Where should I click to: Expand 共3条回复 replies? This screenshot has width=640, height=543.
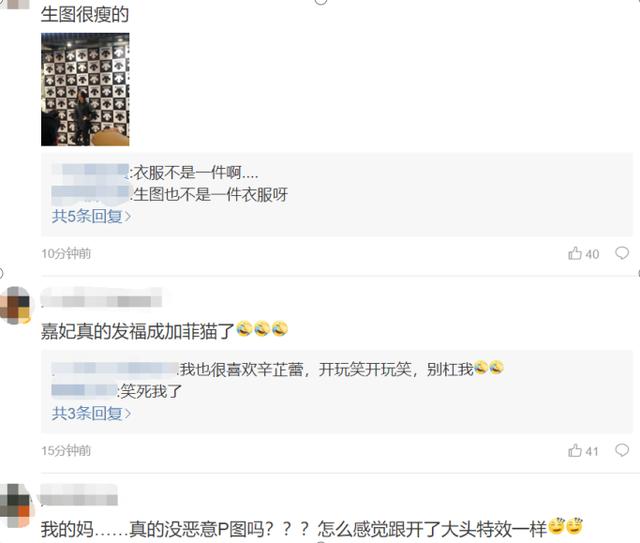91,414
